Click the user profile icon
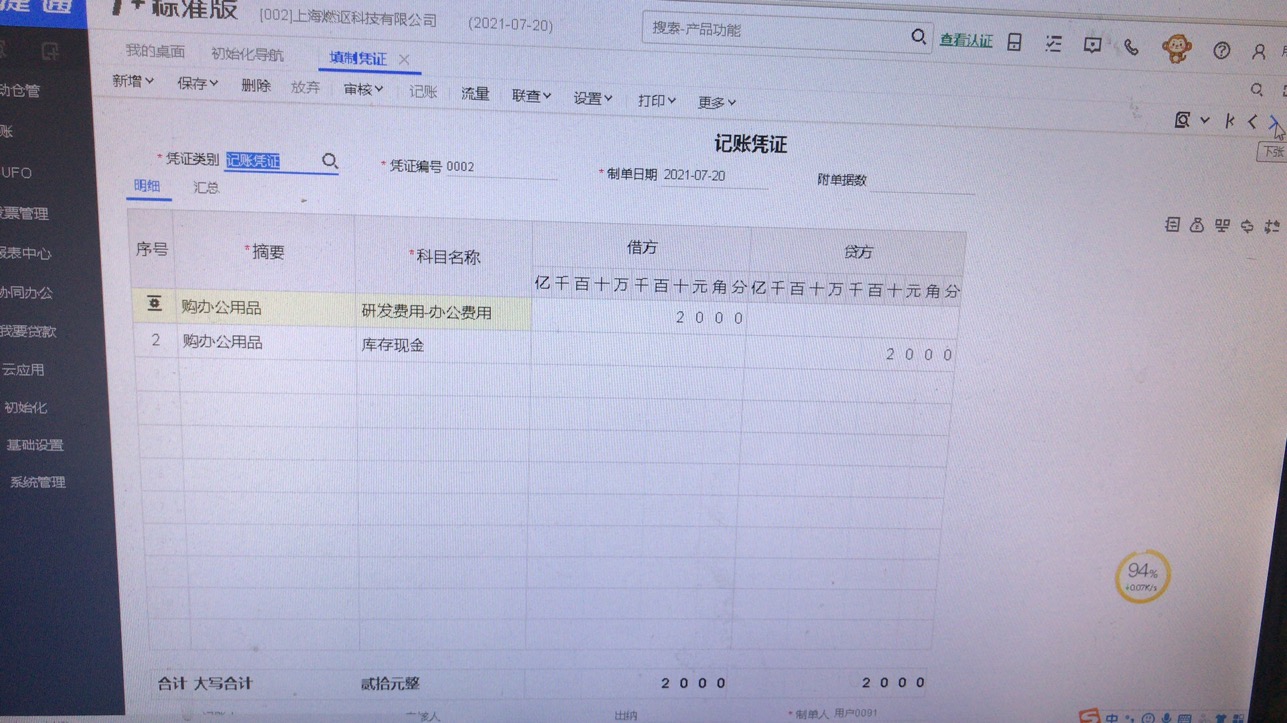The width and height of the screenshot is (1287, 723). (x=1259, y=51)
